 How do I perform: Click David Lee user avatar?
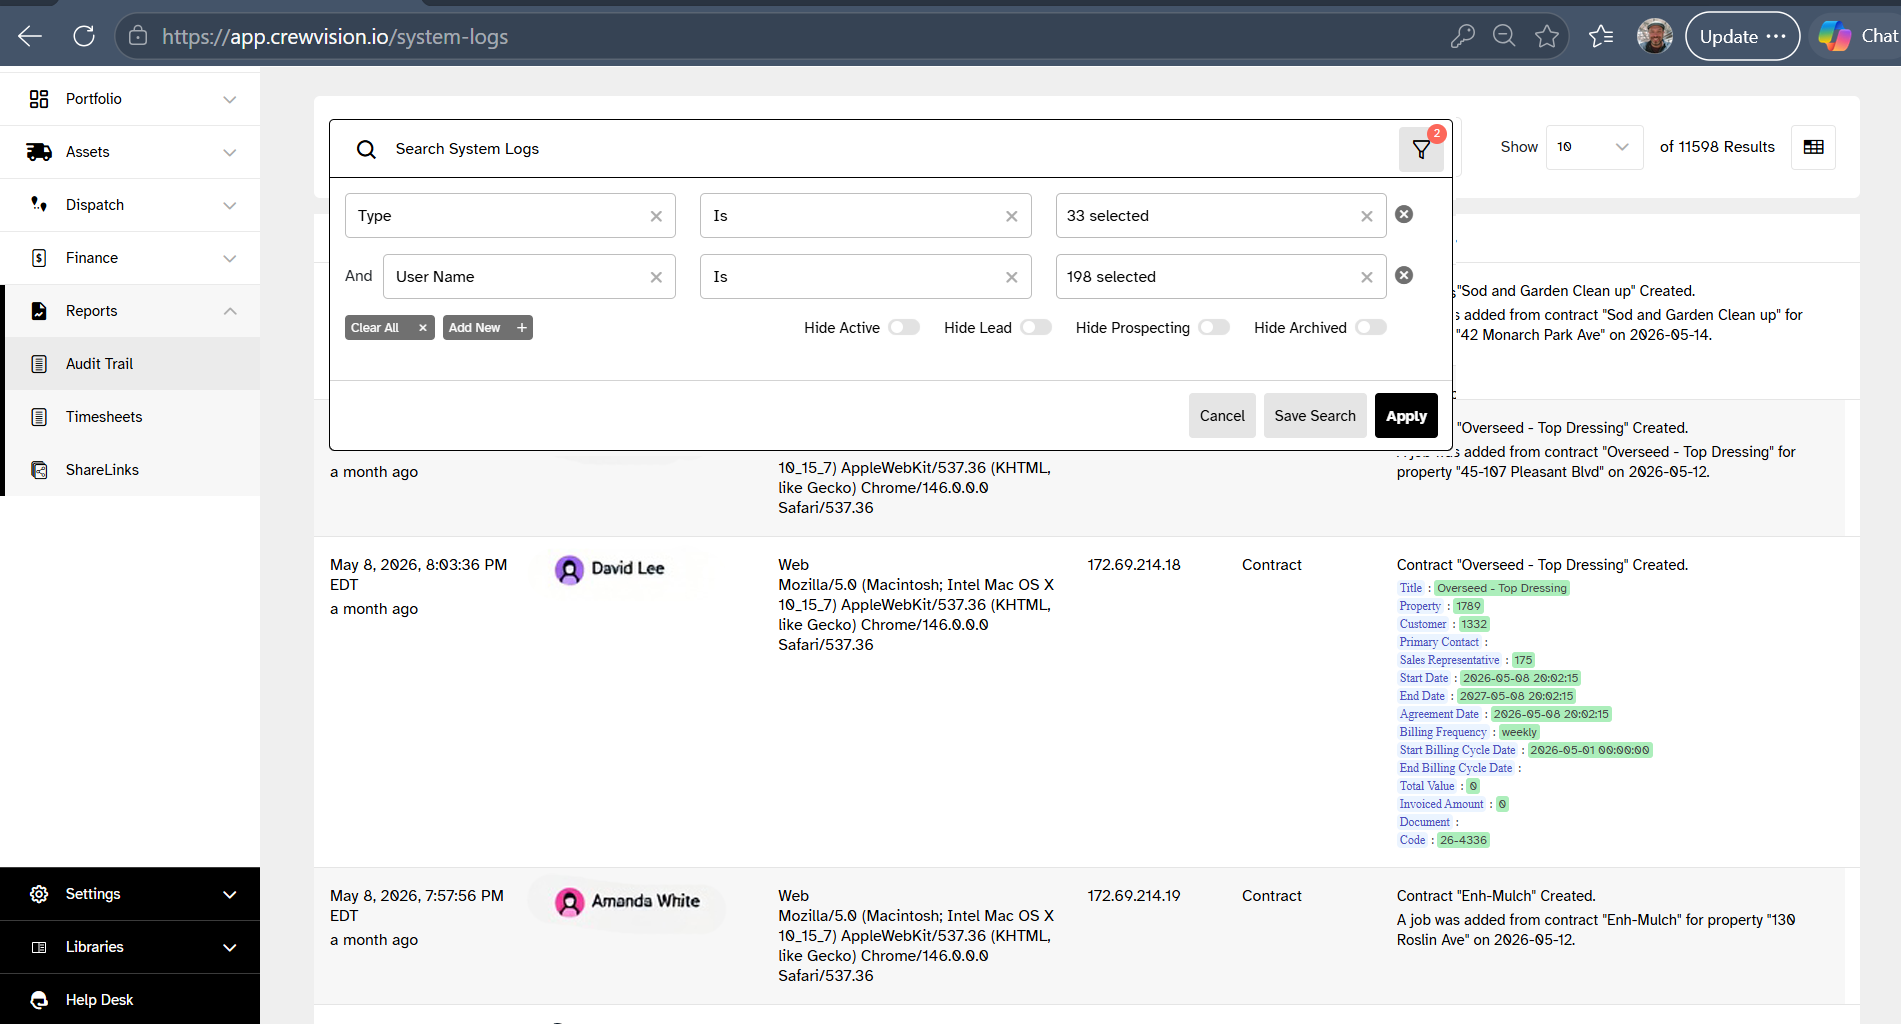click(569, 570)
